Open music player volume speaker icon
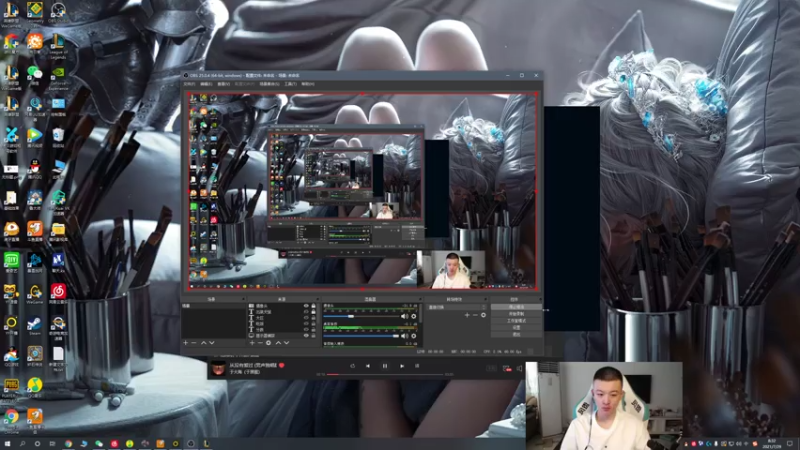800x450 pixels. [x=519, y=368]
